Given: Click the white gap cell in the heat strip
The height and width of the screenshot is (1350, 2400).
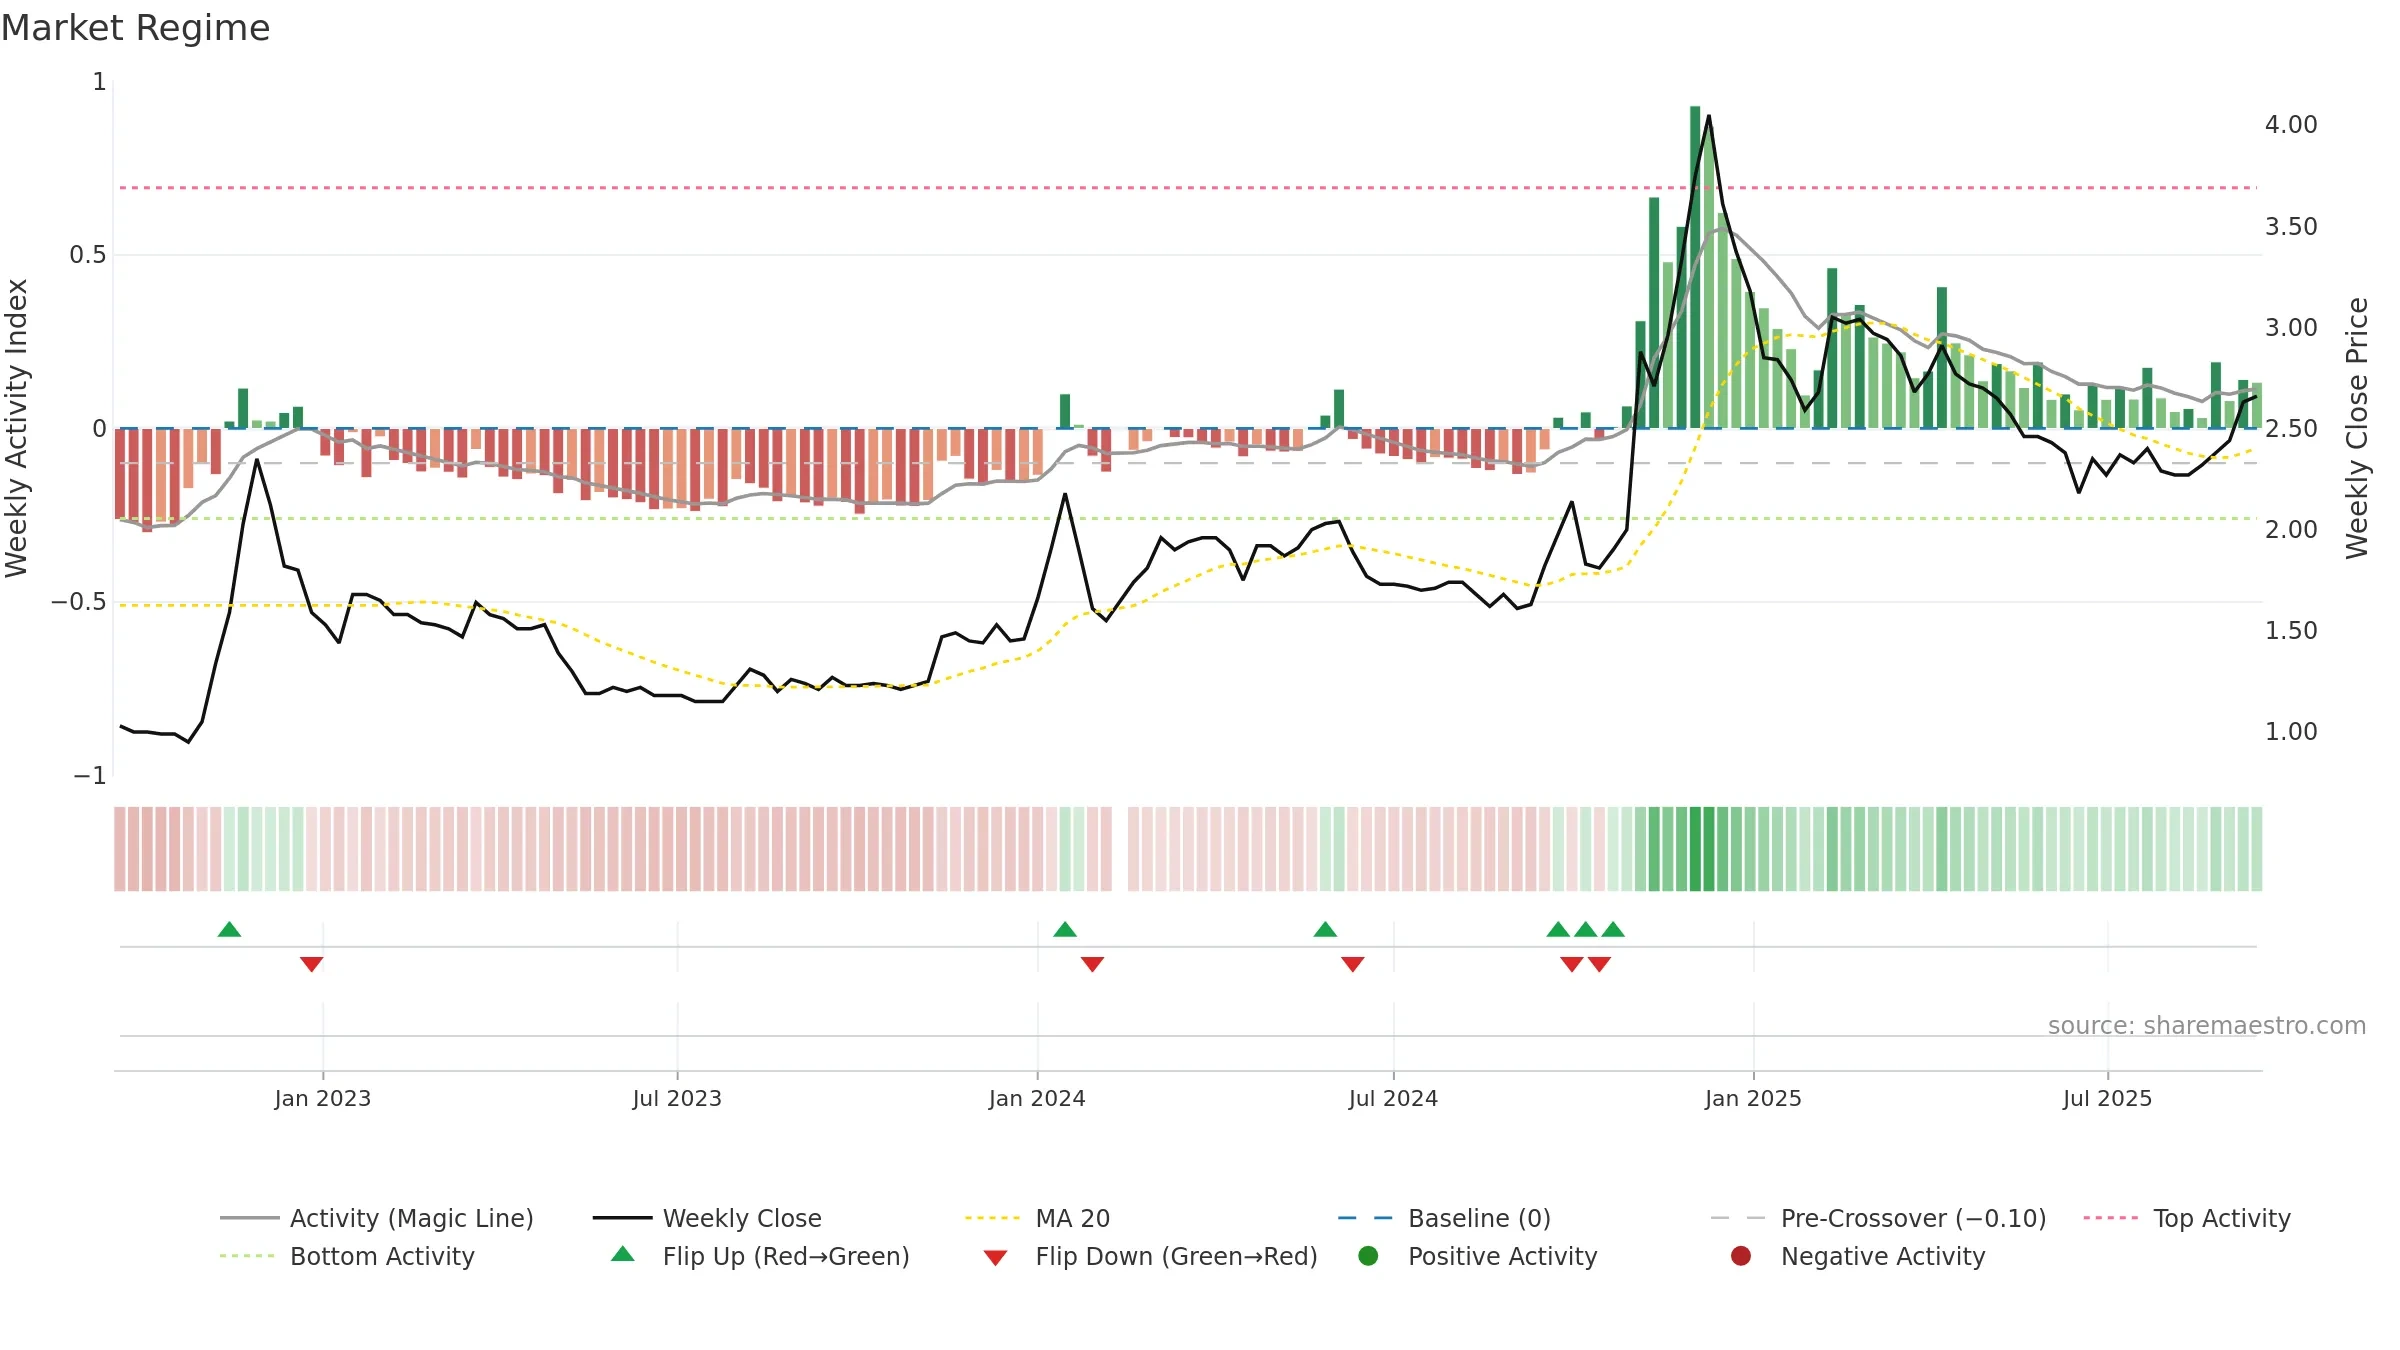Looking at the screenshot, I should pyautogui.click(x=1120, y=849).
